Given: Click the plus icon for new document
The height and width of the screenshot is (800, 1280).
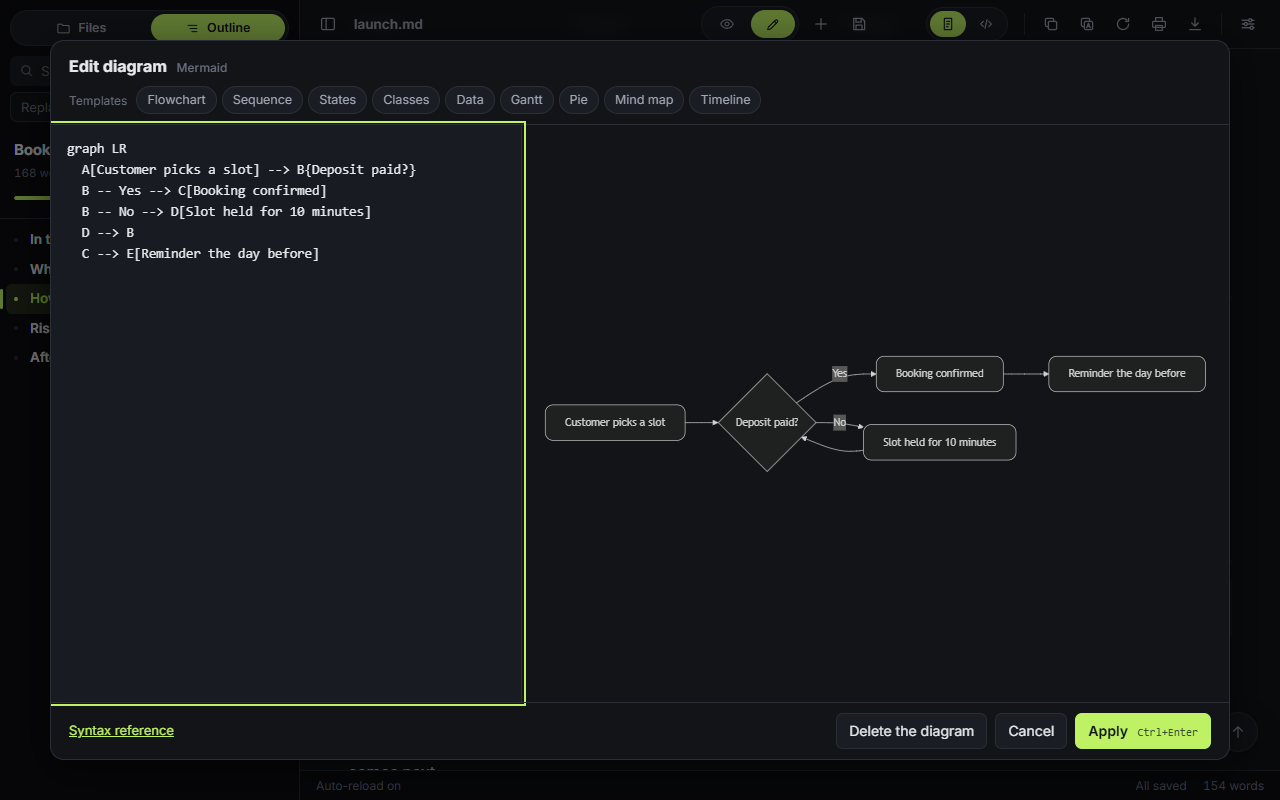Looking at the screenshot, I should 821,24.
